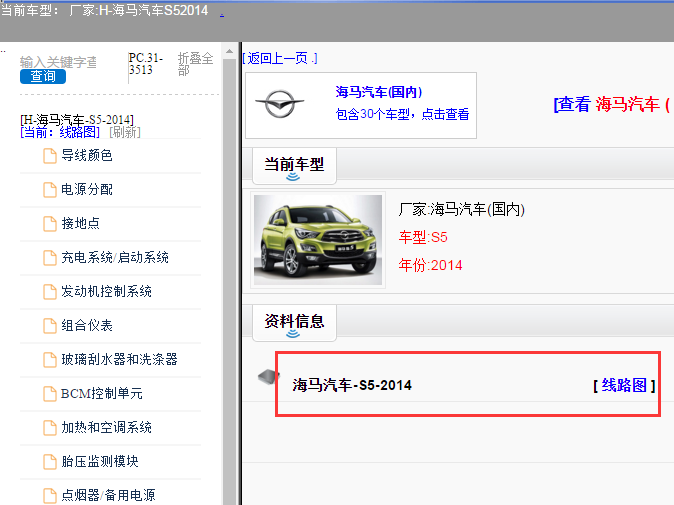Open the 导线颜色 page icon
Image resolution: width=674 pixels, height=505 pixels.
(x=50, y=156)
